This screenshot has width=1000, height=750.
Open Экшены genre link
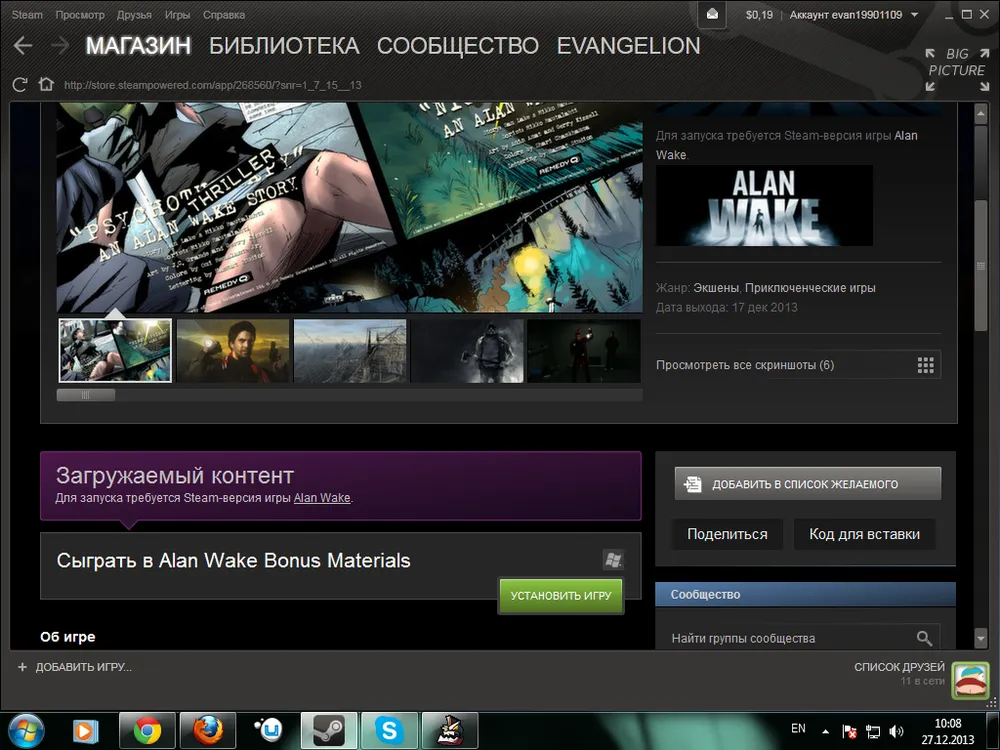point(716,288)
